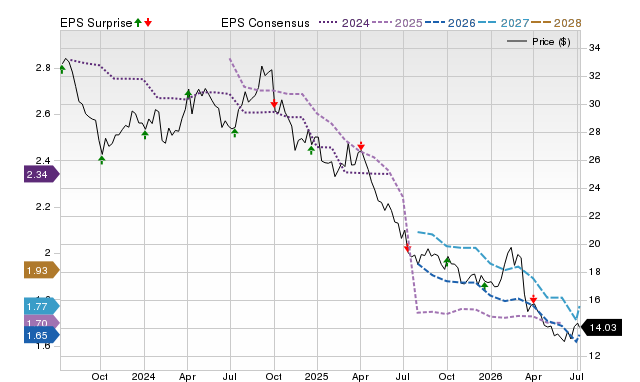Click the red surprise arrow at Oct 2024
The image size is (640, 382).
click(x=274, y=103)
